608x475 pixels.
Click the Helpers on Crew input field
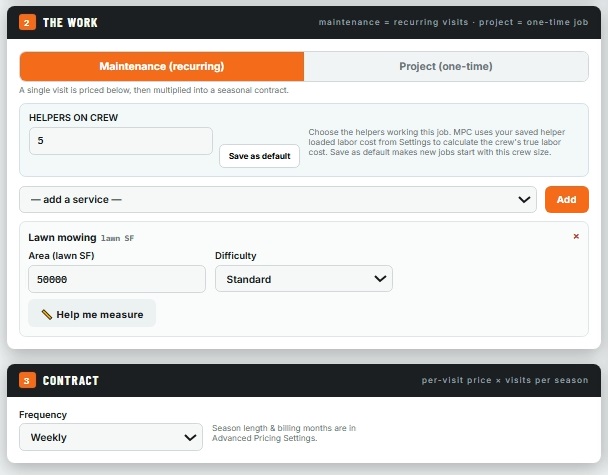[121, 141]
